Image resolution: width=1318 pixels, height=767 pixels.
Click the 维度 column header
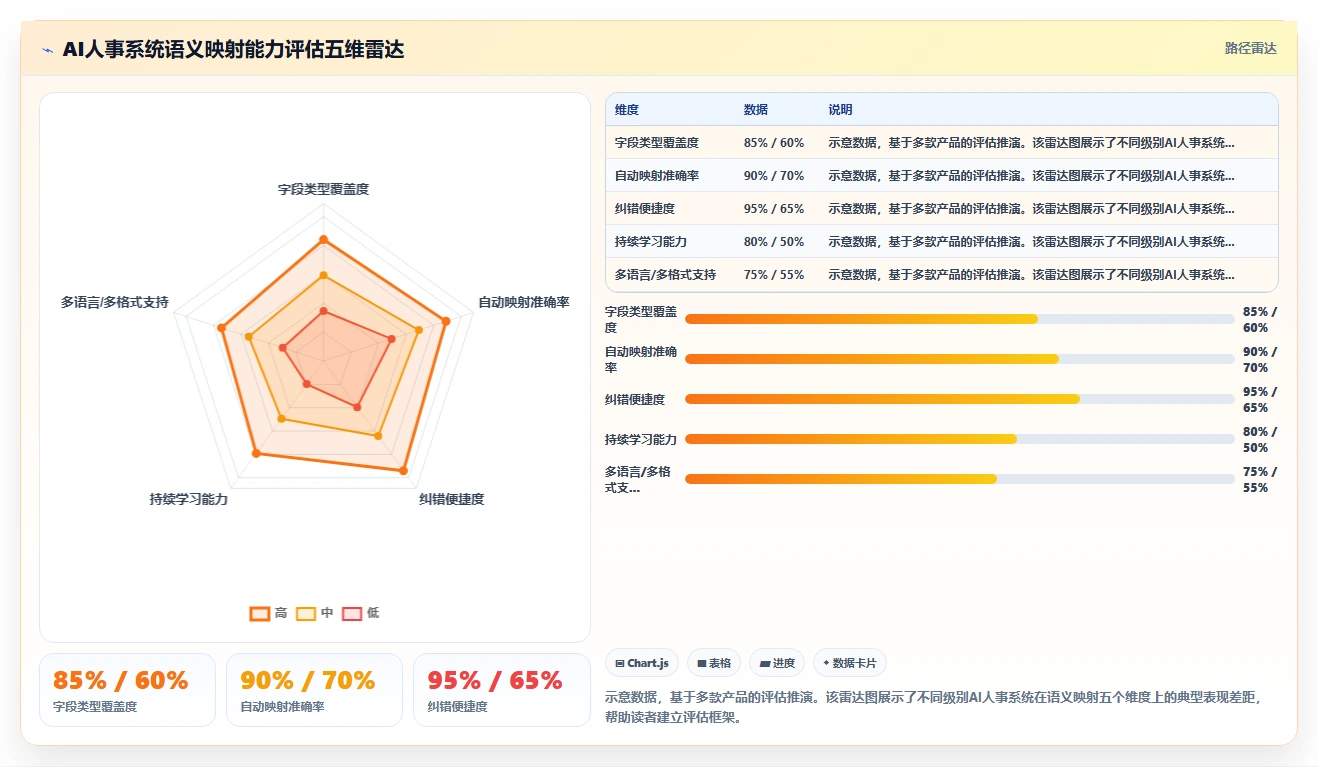627,110
